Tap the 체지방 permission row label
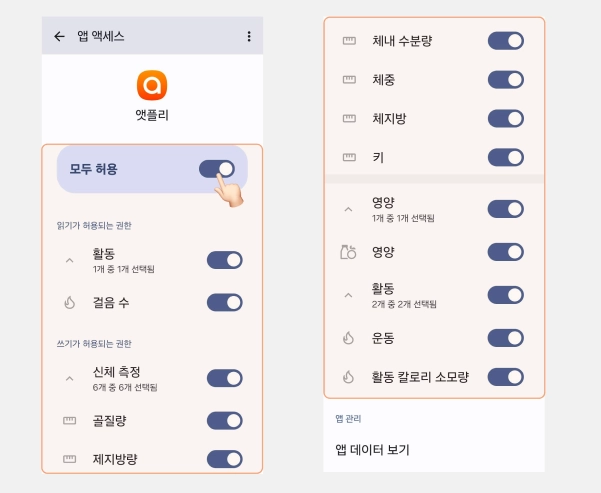This screenshot has height=493, width=601. tap(389, 119)
